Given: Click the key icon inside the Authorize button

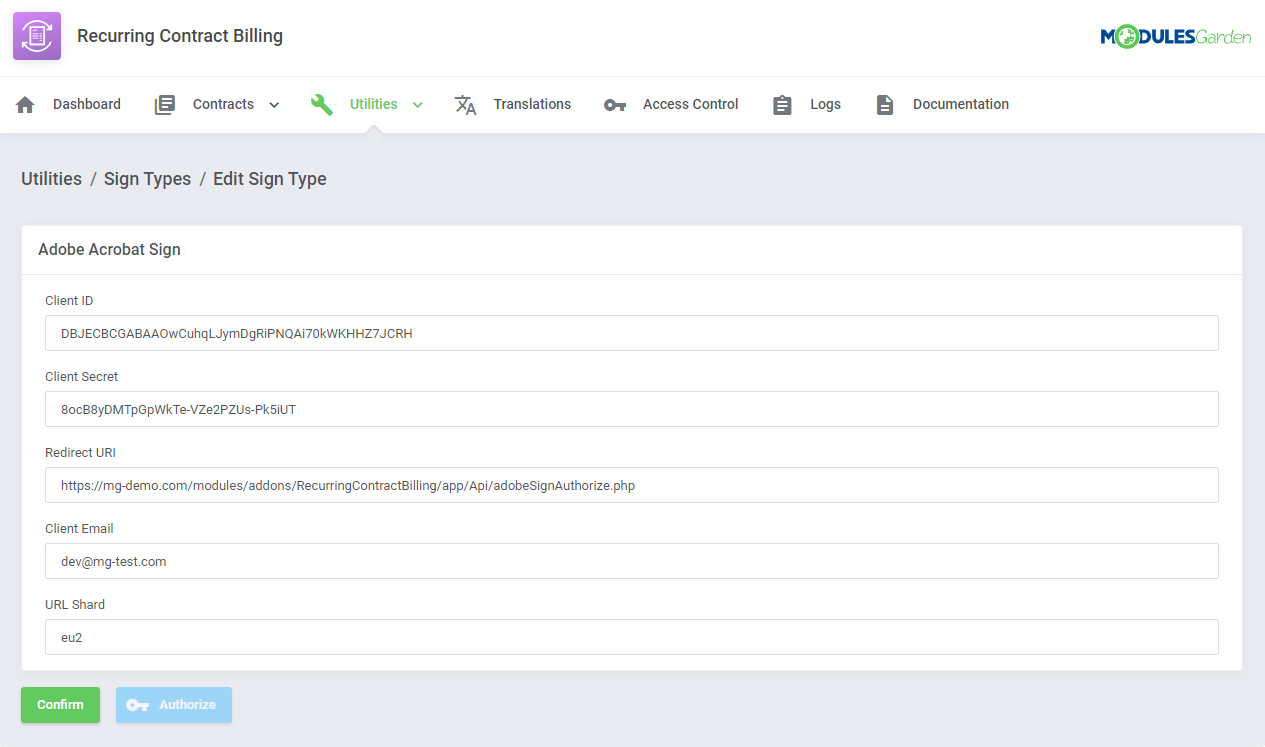Looking at the screenshot, I should tap(139, 705).
